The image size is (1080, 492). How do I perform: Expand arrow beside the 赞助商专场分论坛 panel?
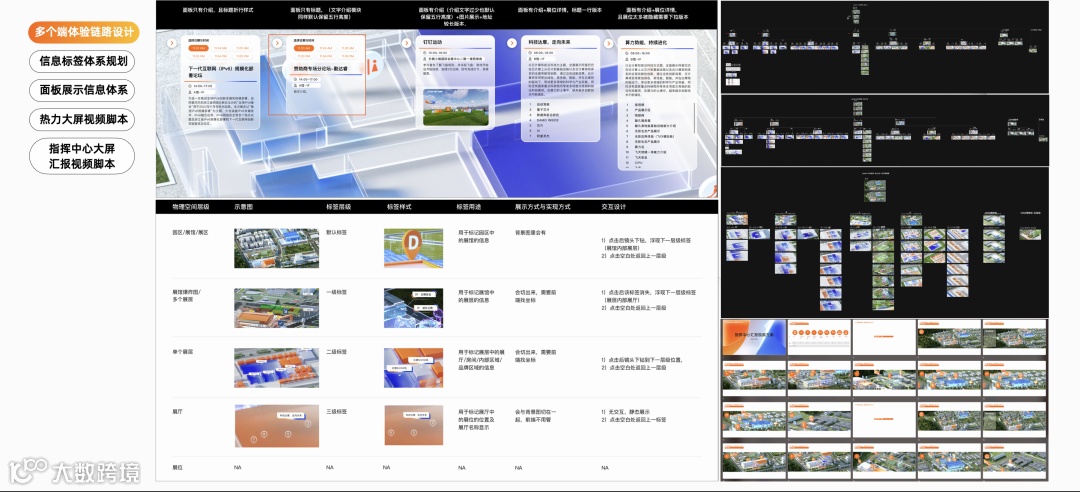(276, 43)
